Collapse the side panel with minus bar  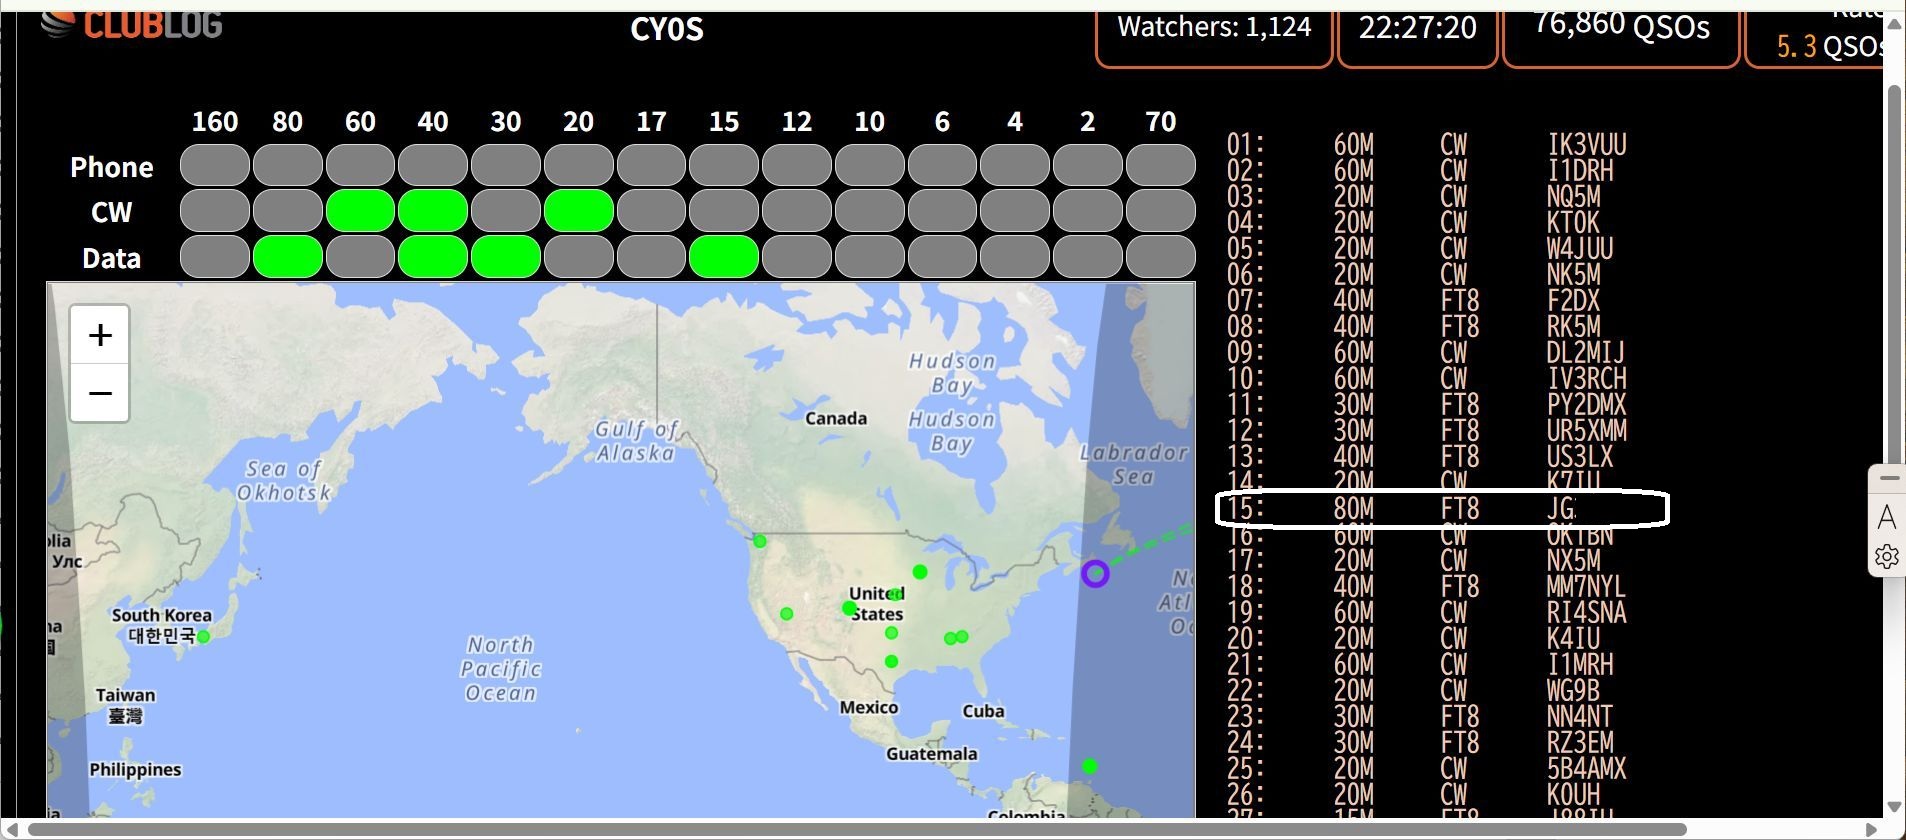point(1889,479)
